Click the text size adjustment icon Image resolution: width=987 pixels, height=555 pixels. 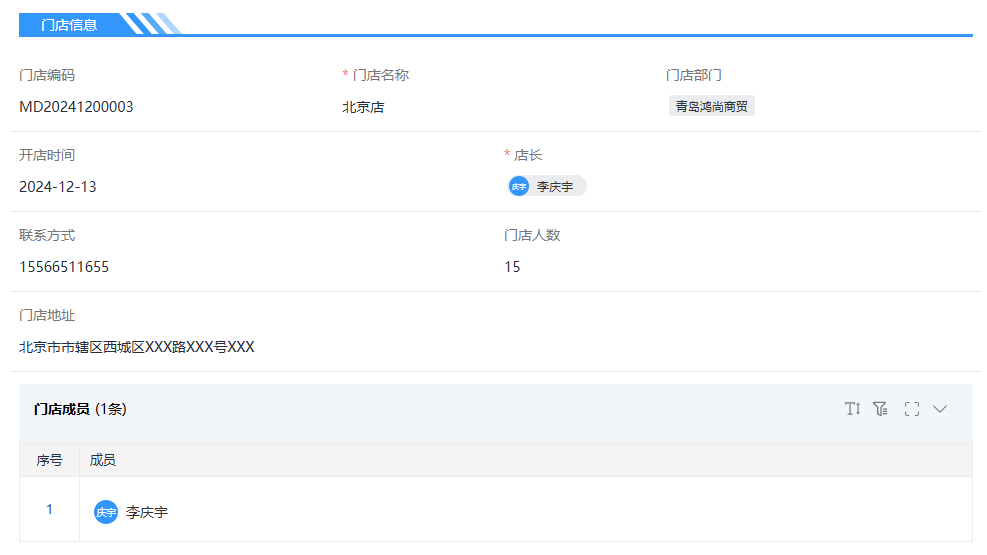click(852, 409)
